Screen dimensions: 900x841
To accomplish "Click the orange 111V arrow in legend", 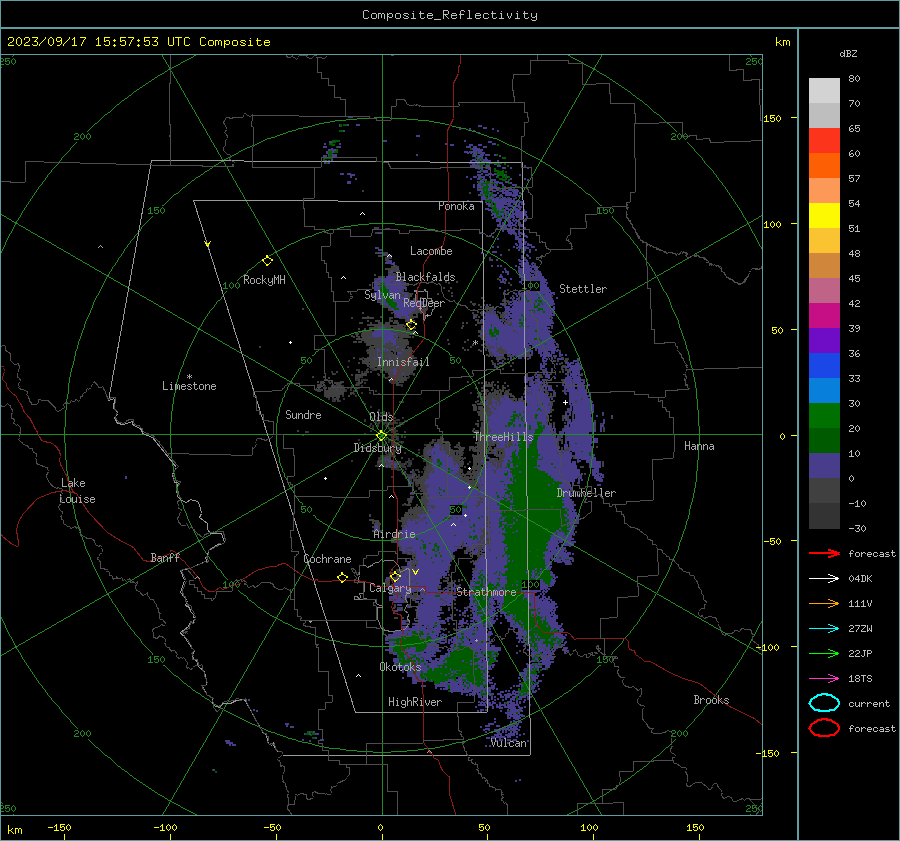I will [x=824, y=603].
